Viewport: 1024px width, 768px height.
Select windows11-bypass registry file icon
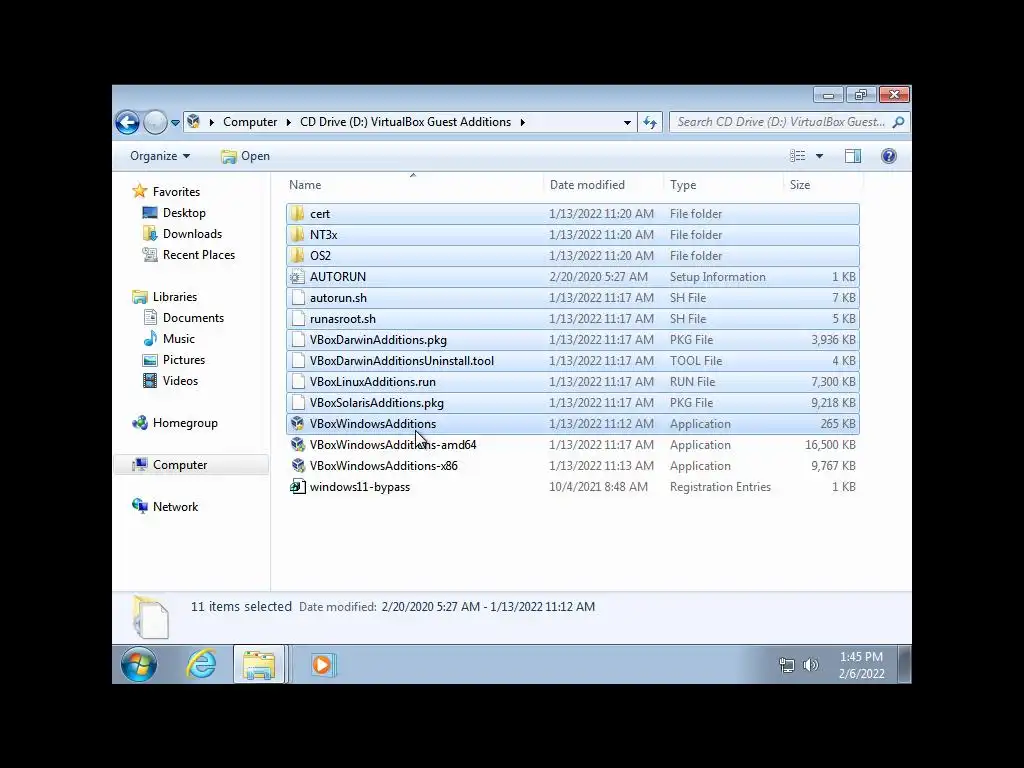[x=298, y=487]
